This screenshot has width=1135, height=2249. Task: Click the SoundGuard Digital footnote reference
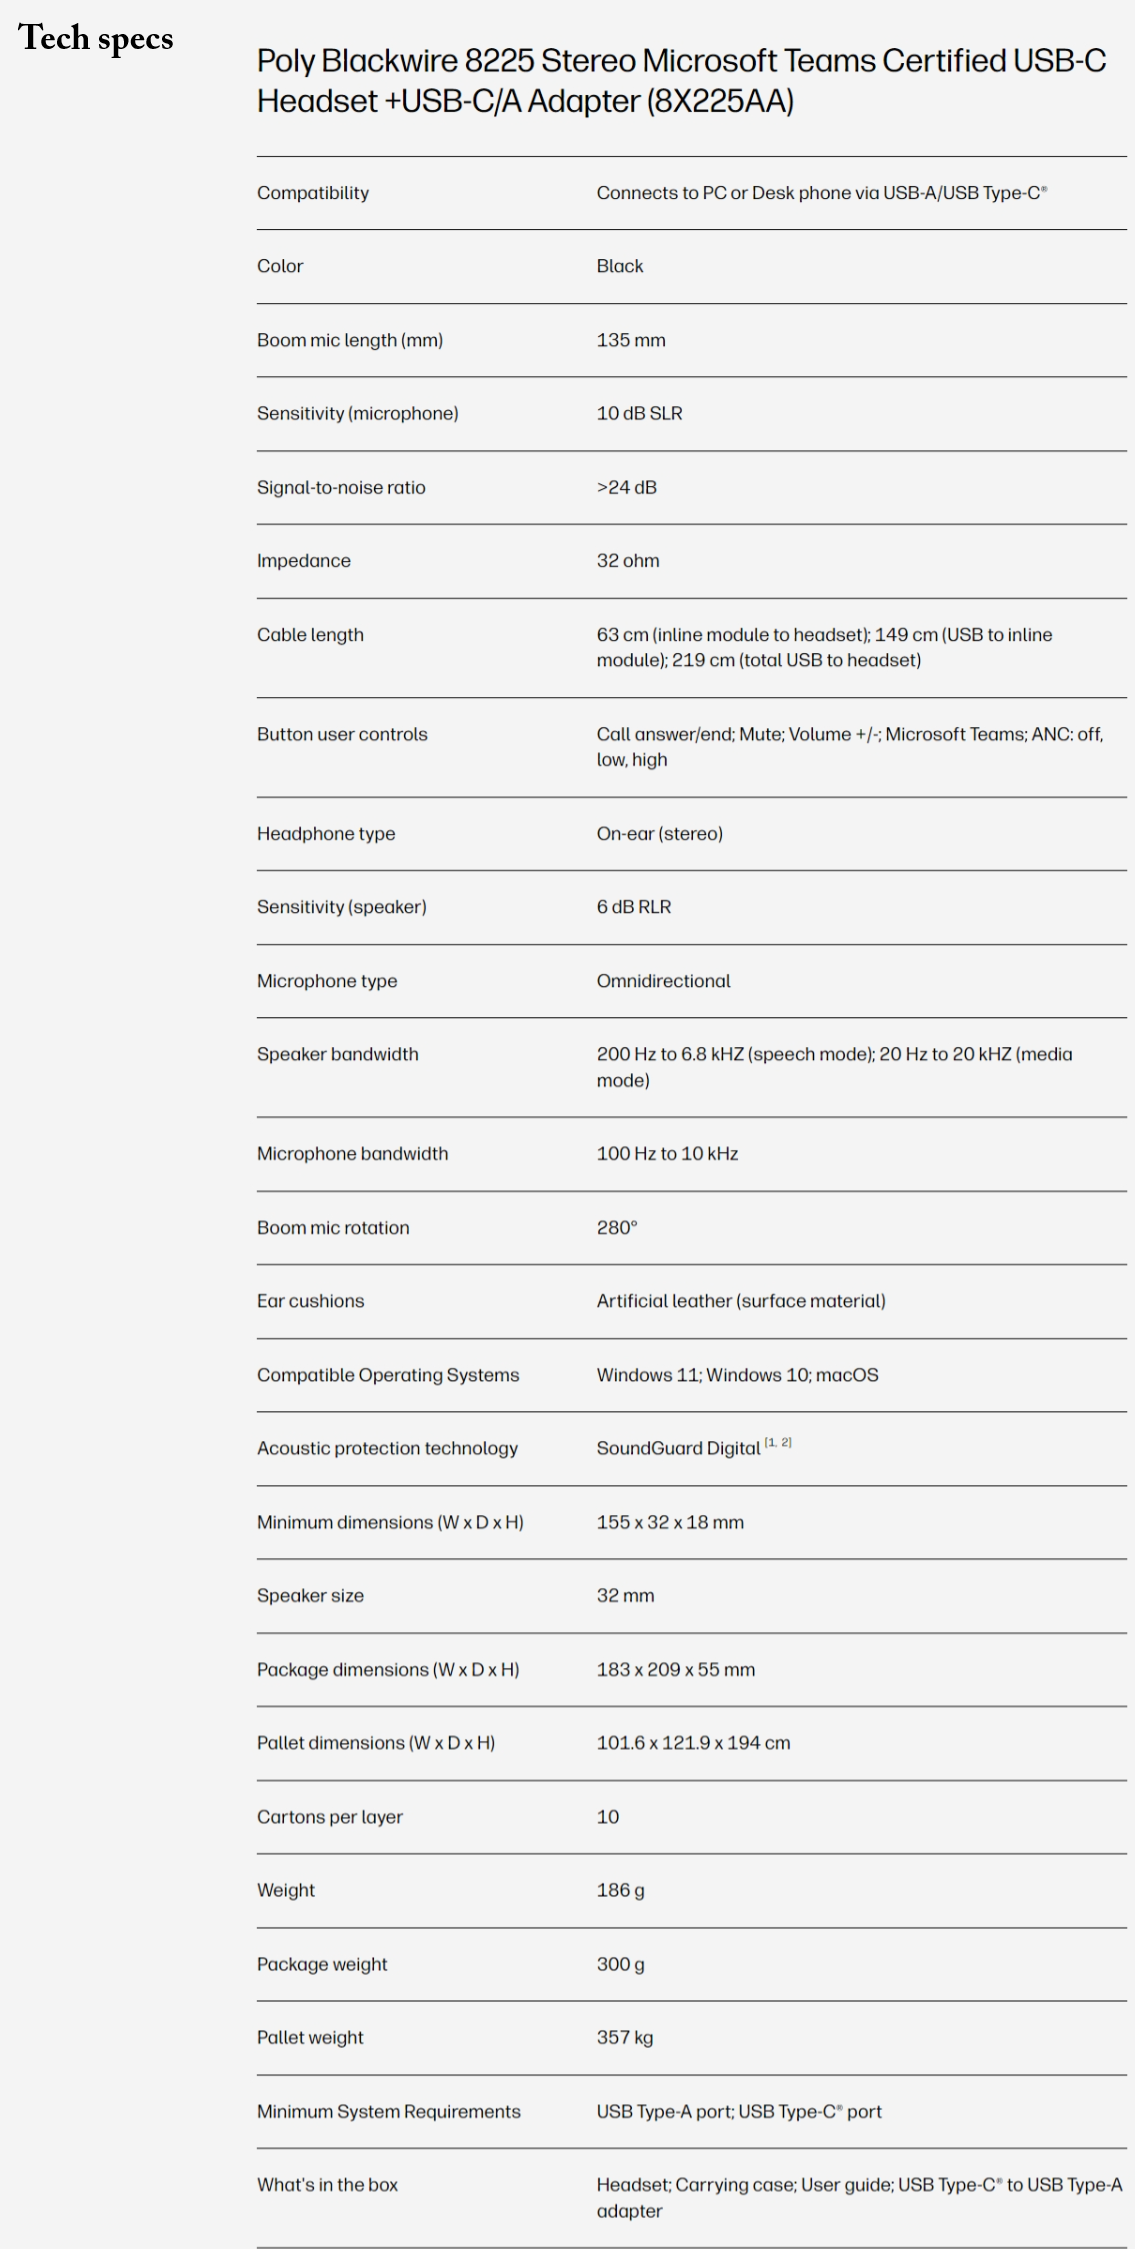coord(778,1442)
